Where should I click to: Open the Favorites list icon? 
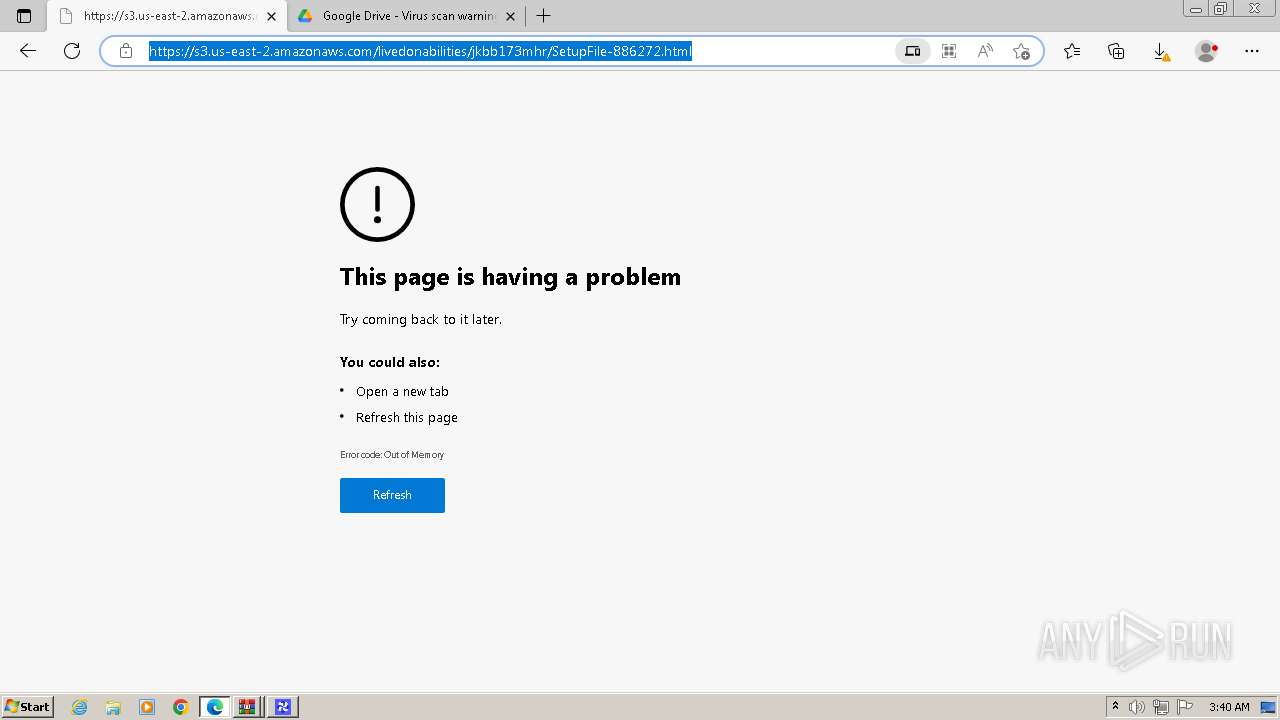pyautogui.click(x=1072, y=51)
